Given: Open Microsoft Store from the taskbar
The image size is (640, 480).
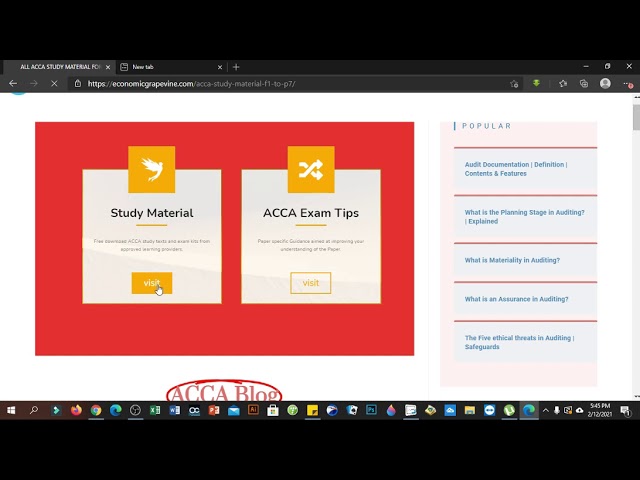Looking at the screenshot, I should point(273,410).
